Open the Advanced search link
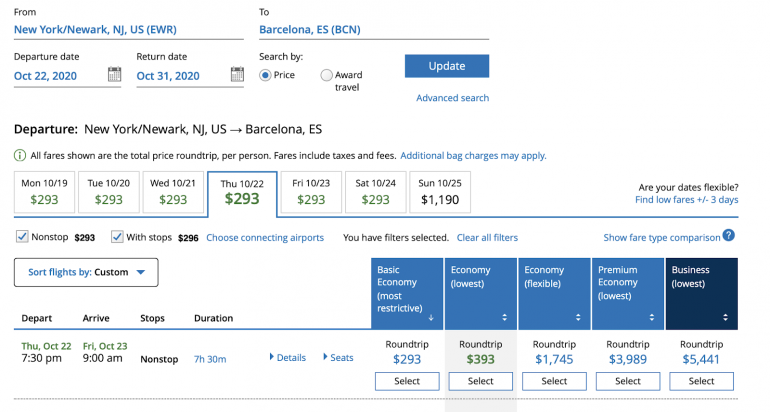Image resolution: width=770 pixels, height=412 pixels. point(452,98)
